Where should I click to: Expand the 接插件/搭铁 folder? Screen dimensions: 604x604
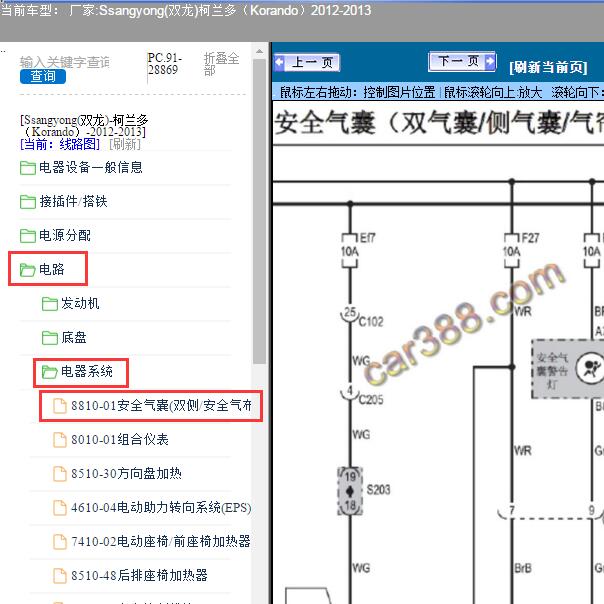coord(64,201)
